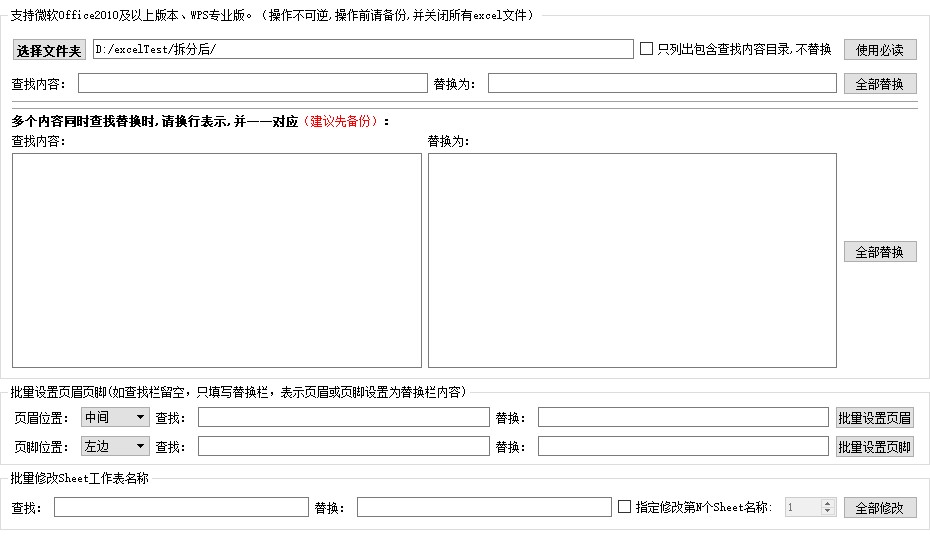Open the 使用必读 button
This screenshot has width=930, height=538.
click(880, 50)
